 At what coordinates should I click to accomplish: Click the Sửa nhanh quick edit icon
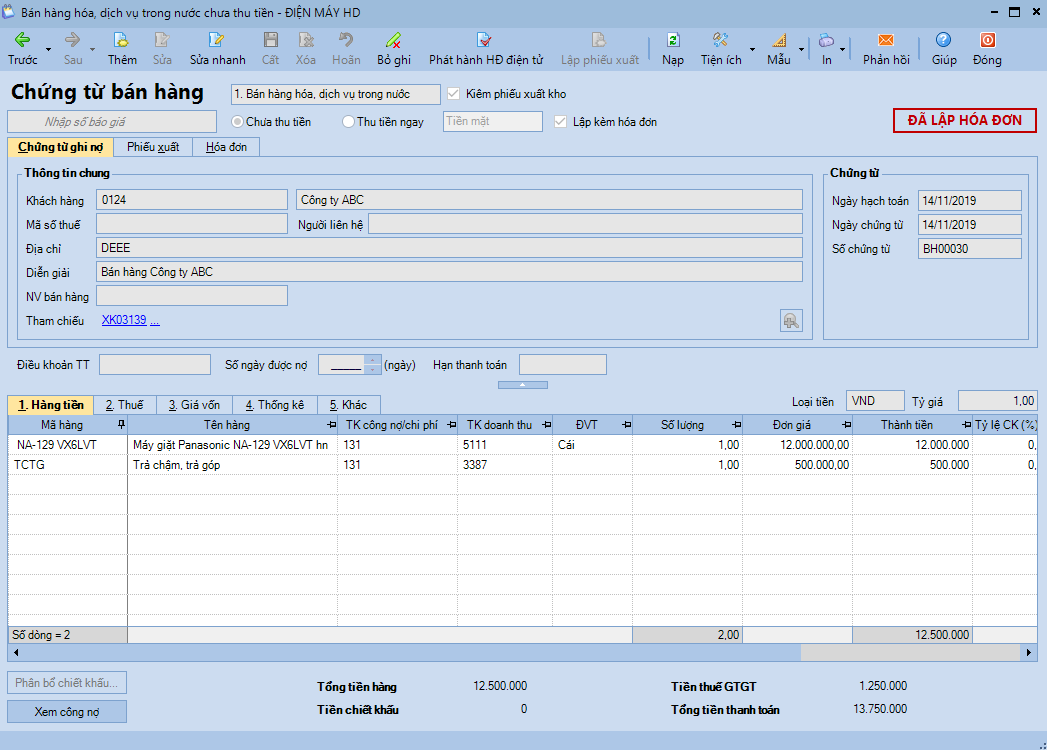216,40
